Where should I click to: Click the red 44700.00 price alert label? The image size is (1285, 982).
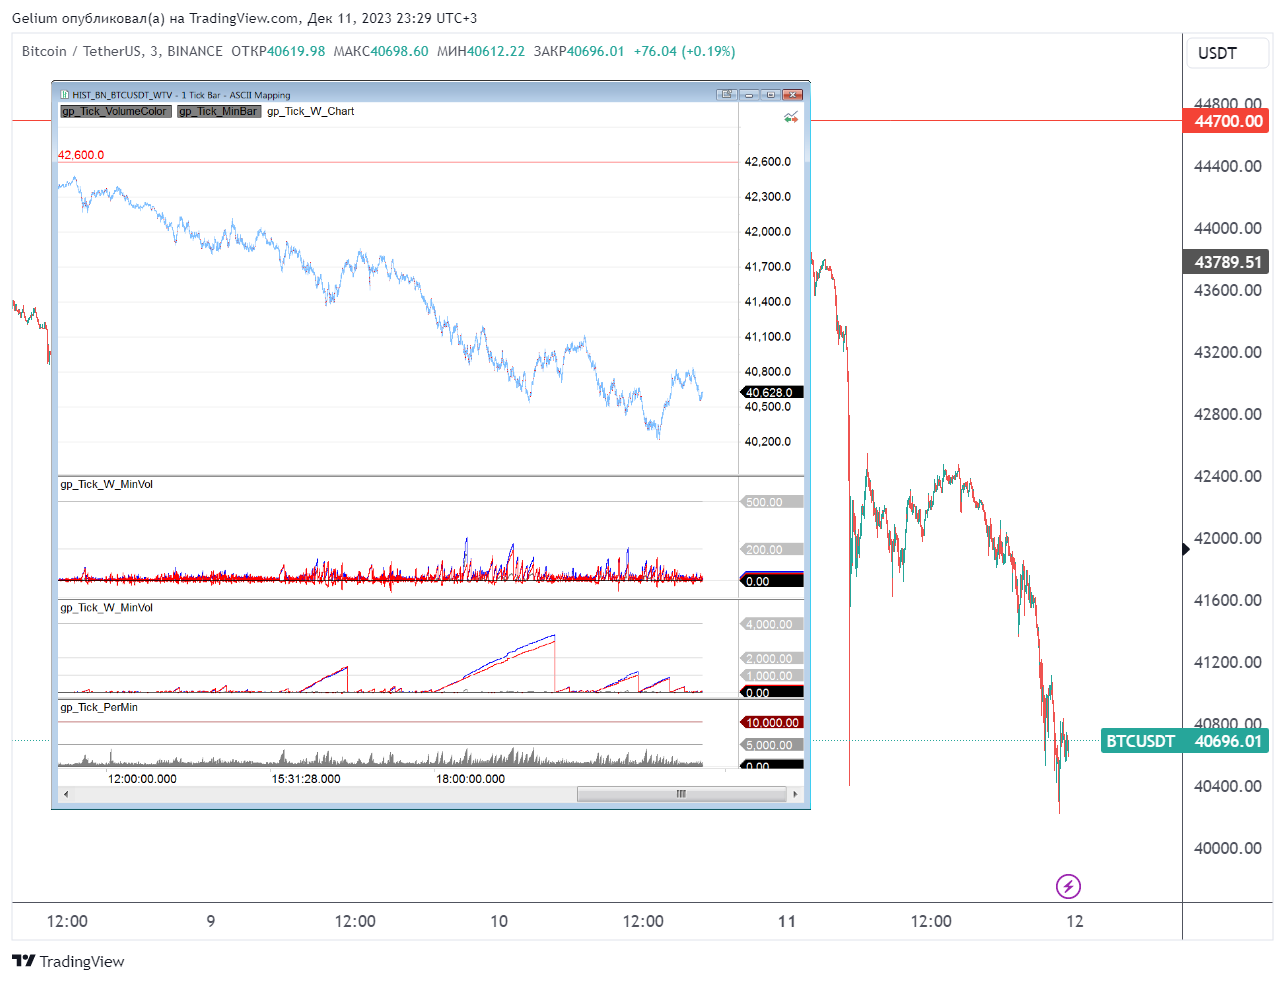coord(1225,121)
